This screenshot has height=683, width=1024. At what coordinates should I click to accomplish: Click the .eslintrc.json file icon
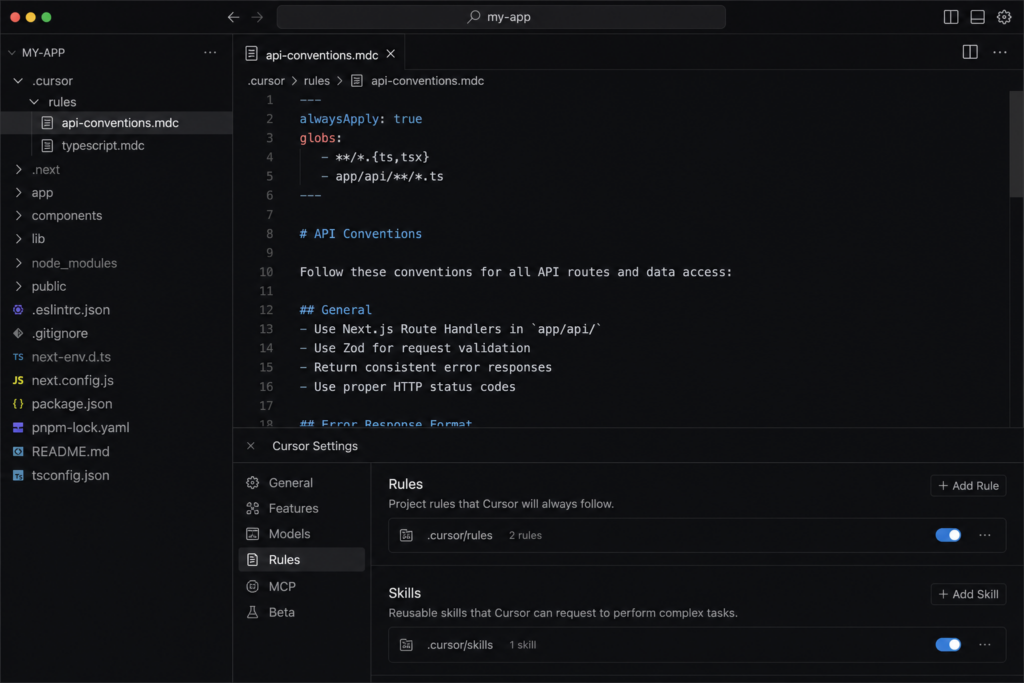pos(18,310)
